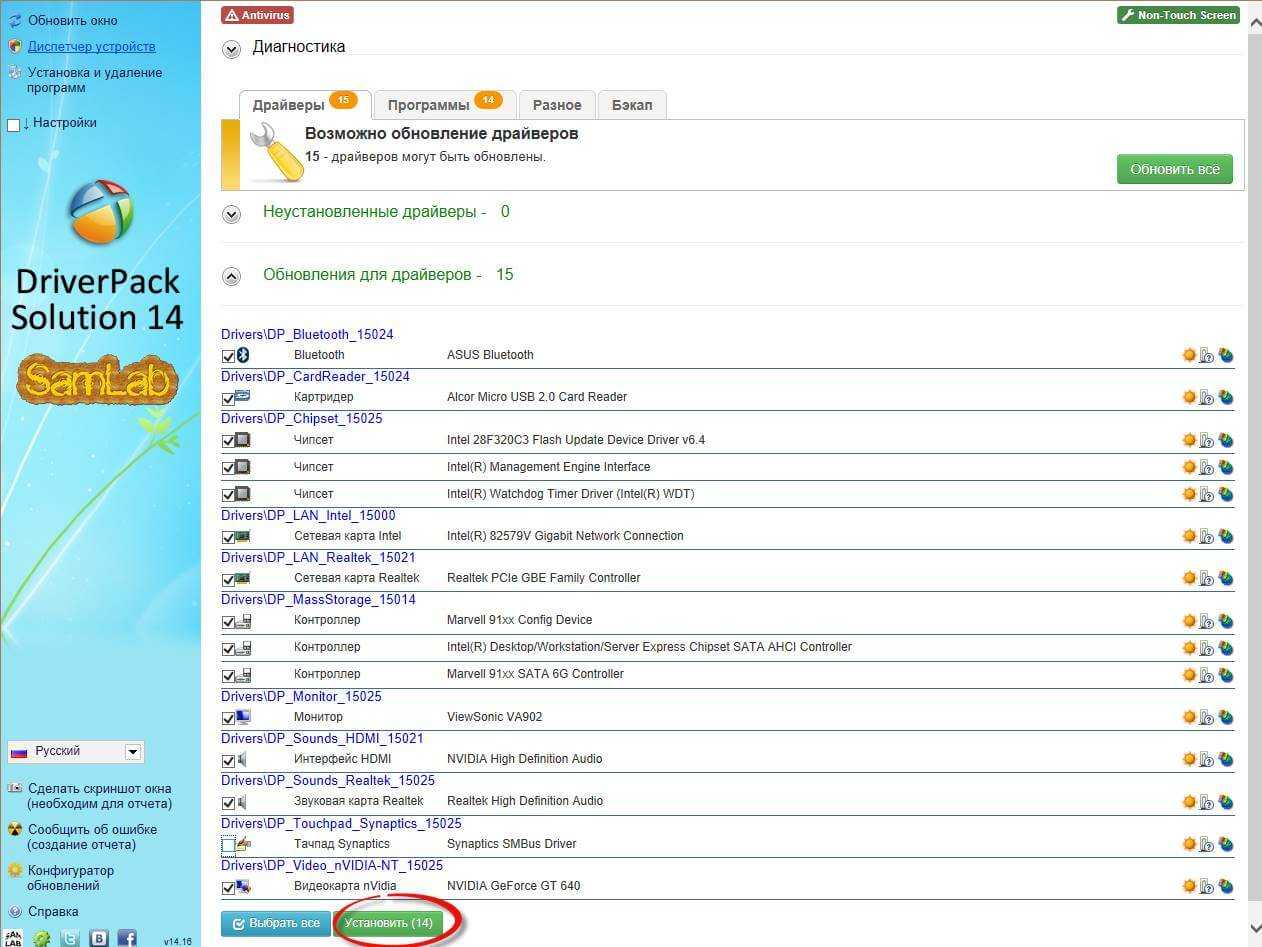Switch to the Программы tab
Viewport: 1262px width, 947px height.
[443, 105]
